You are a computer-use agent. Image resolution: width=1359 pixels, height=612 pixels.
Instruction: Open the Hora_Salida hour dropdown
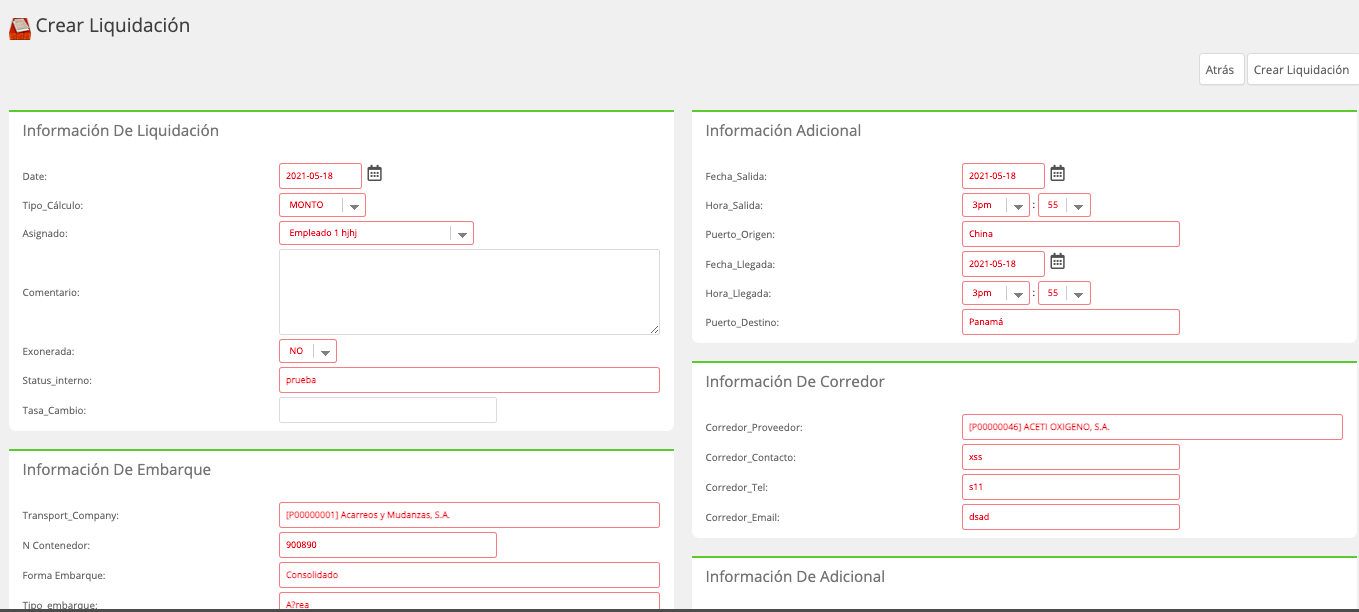(996, 205)
